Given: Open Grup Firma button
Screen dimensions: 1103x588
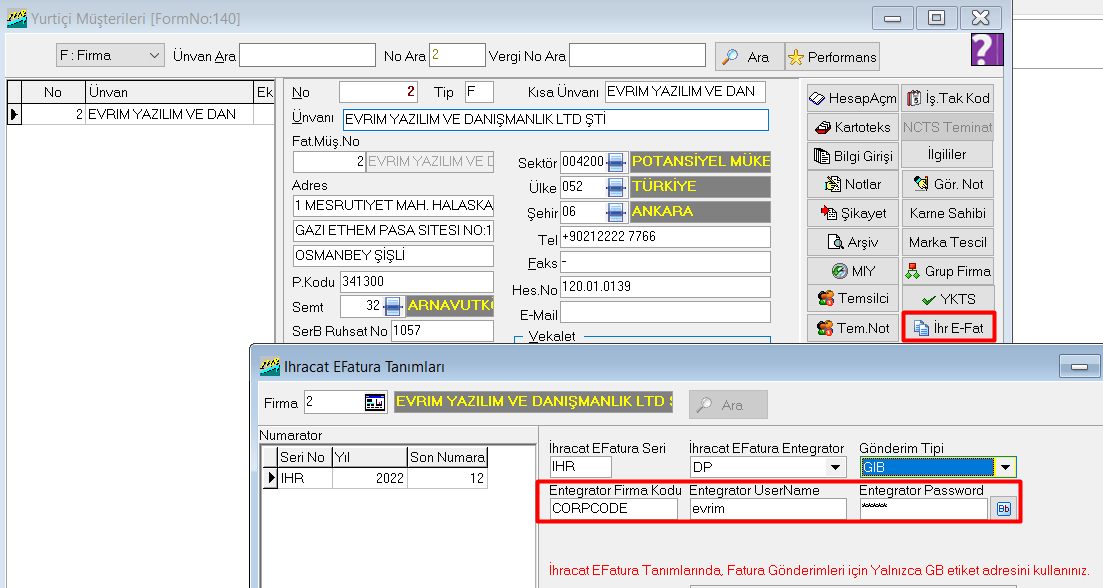Looking at the screenshot, I should (948, 271).
